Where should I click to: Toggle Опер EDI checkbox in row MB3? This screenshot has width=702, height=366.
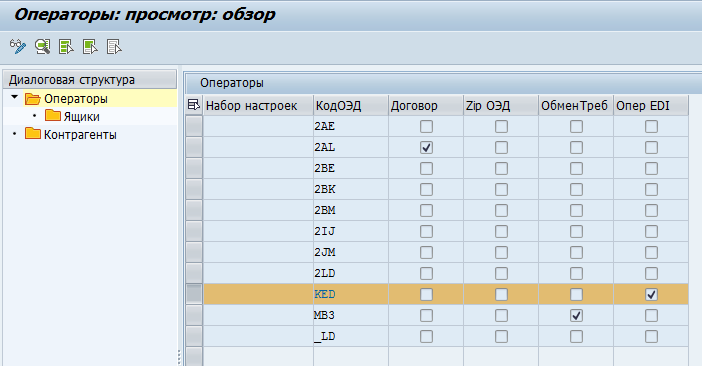651,315
